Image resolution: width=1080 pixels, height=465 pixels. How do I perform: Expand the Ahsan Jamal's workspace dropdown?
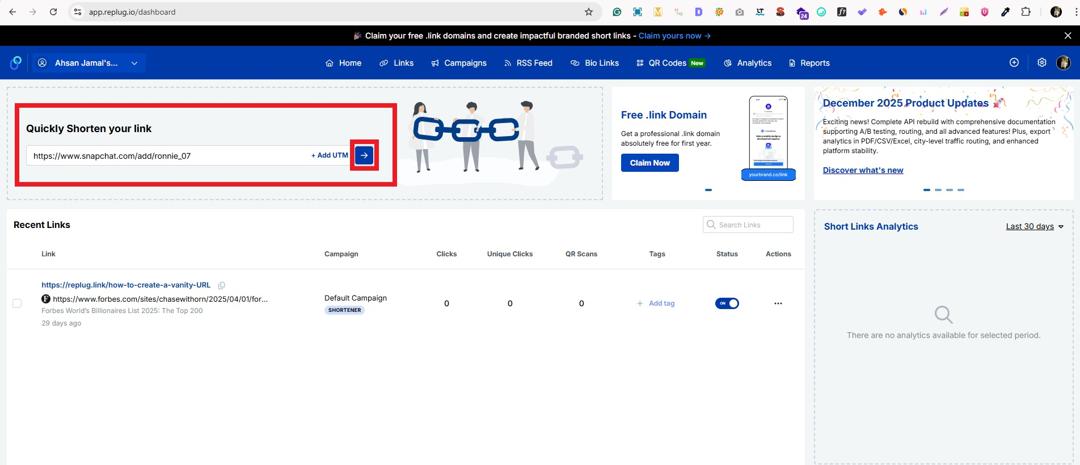89,63
